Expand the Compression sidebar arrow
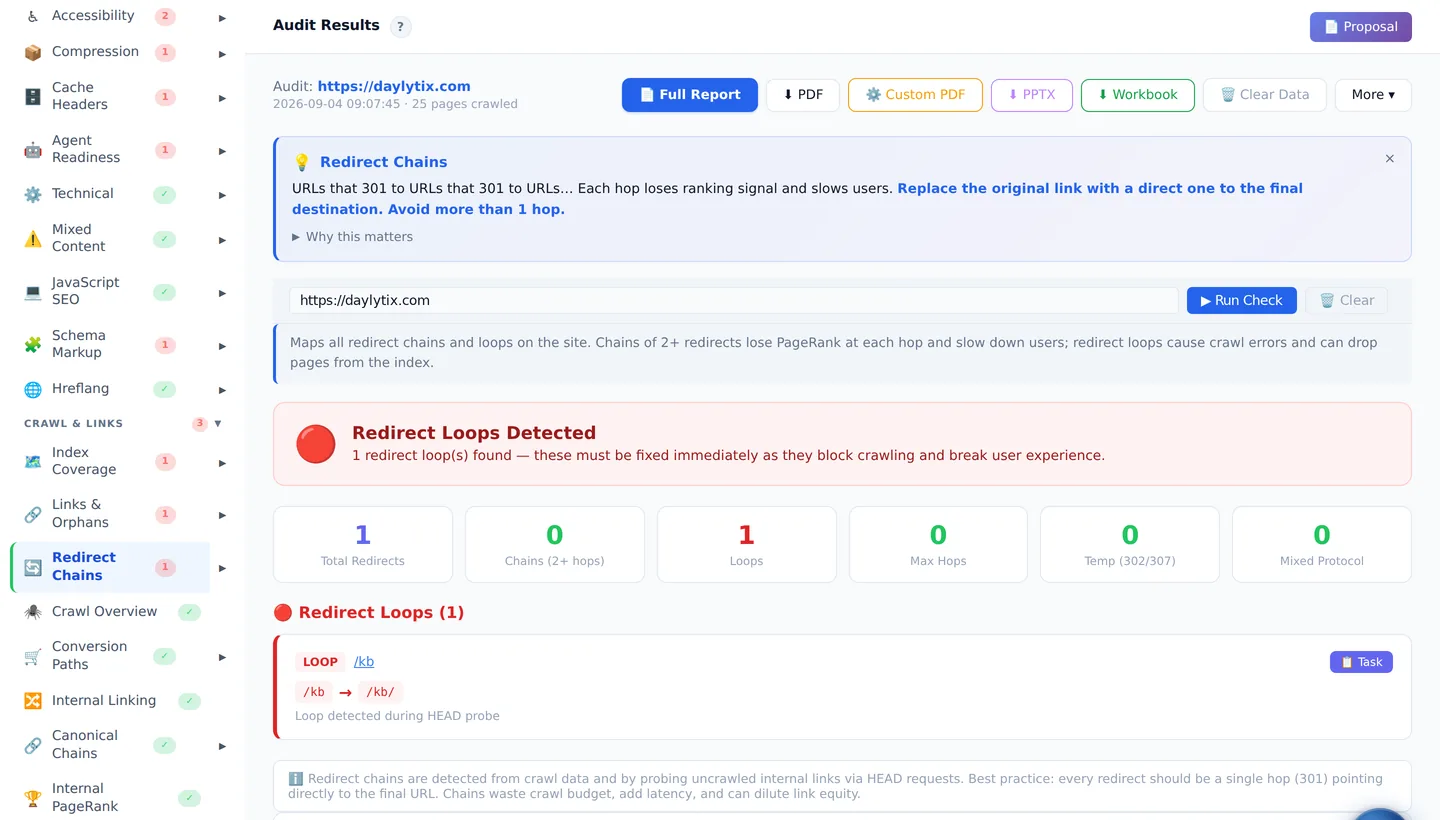 point(222,54)
